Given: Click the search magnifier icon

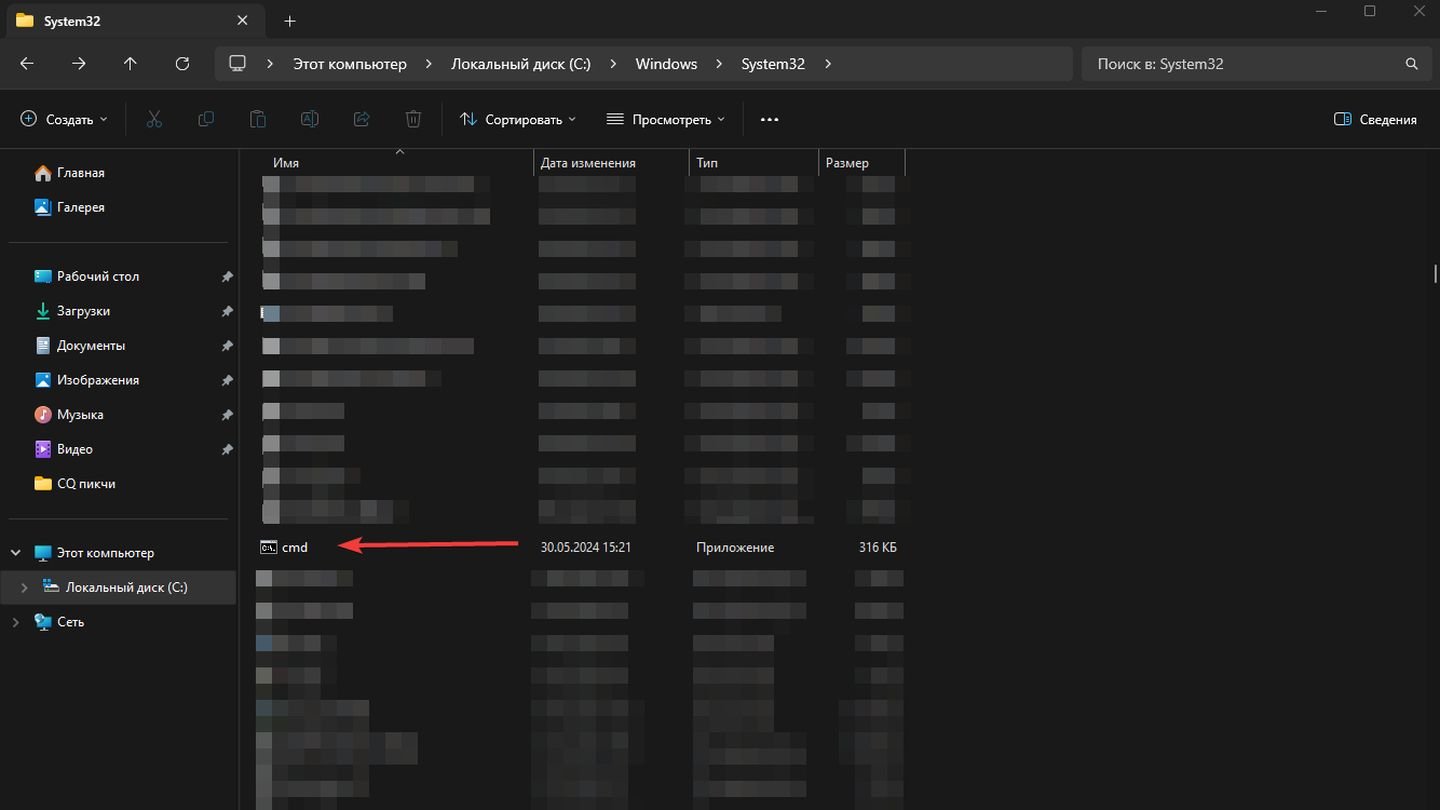Looking at the screenshot, I should tap(1412, 63).
